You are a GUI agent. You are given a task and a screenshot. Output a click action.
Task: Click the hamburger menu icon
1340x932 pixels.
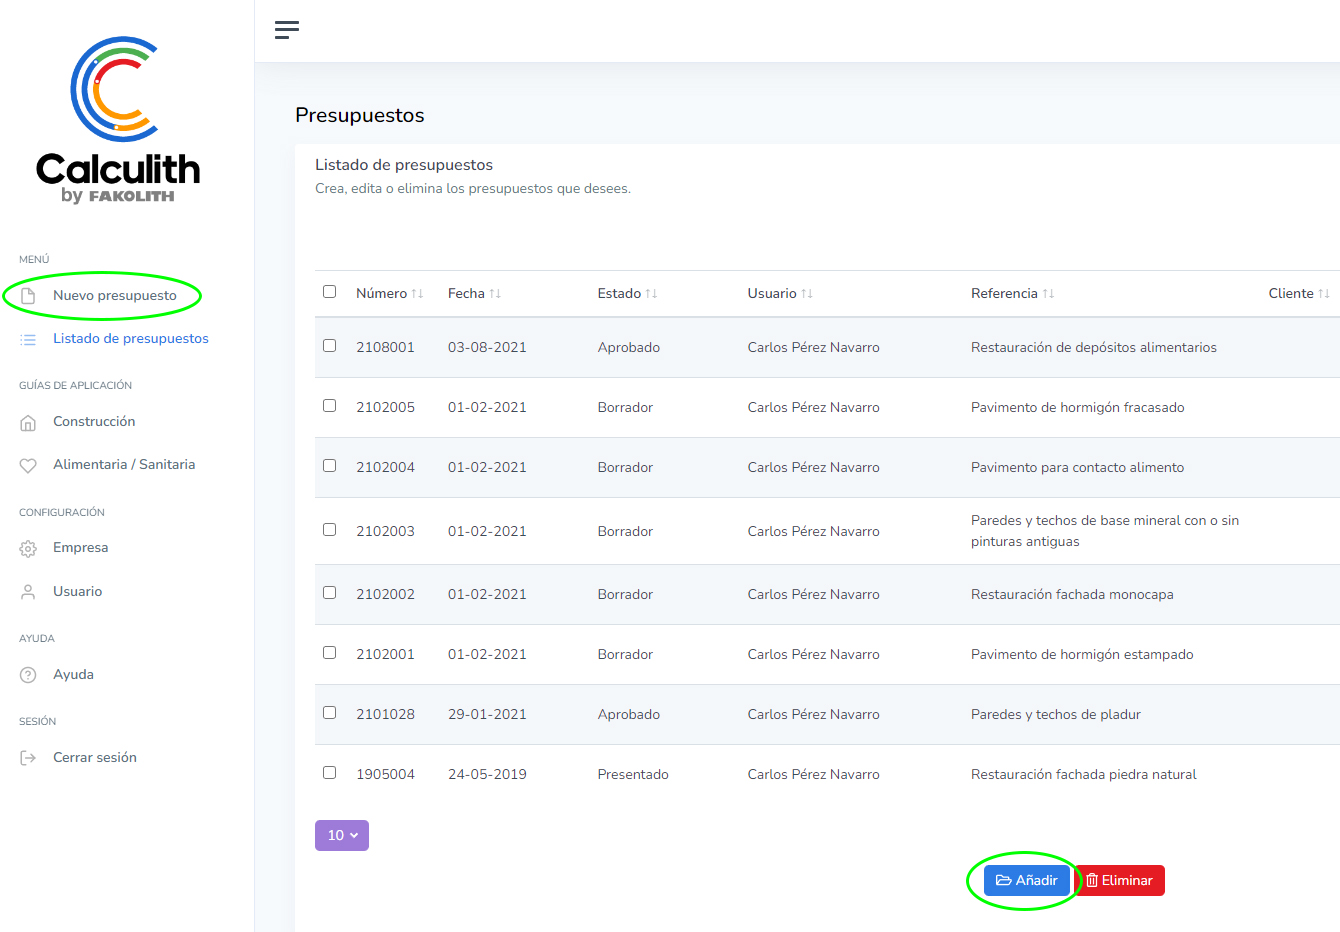pyautogui.click(x=287, y=30)
